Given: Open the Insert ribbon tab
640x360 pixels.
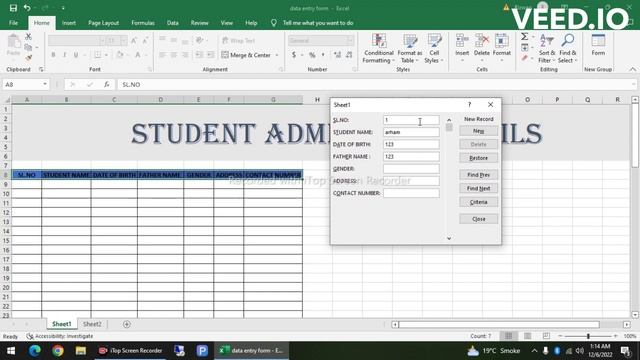Looking at the screenshot, I should click(69, 23).
